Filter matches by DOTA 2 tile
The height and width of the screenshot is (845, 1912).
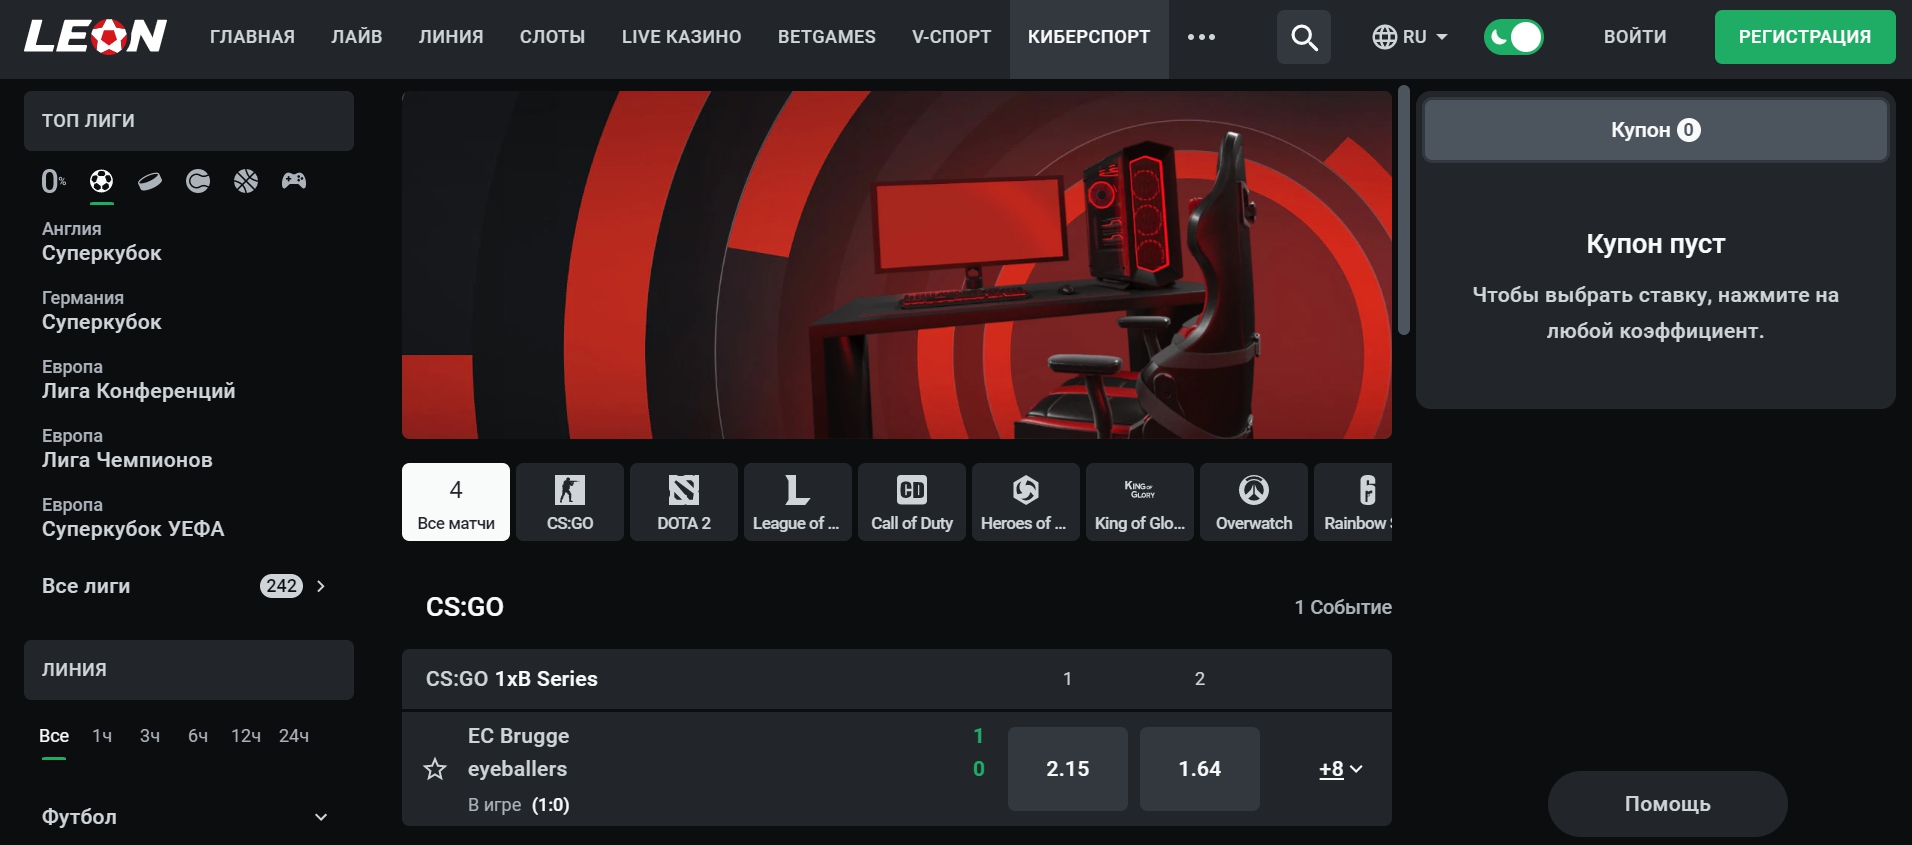684,502
